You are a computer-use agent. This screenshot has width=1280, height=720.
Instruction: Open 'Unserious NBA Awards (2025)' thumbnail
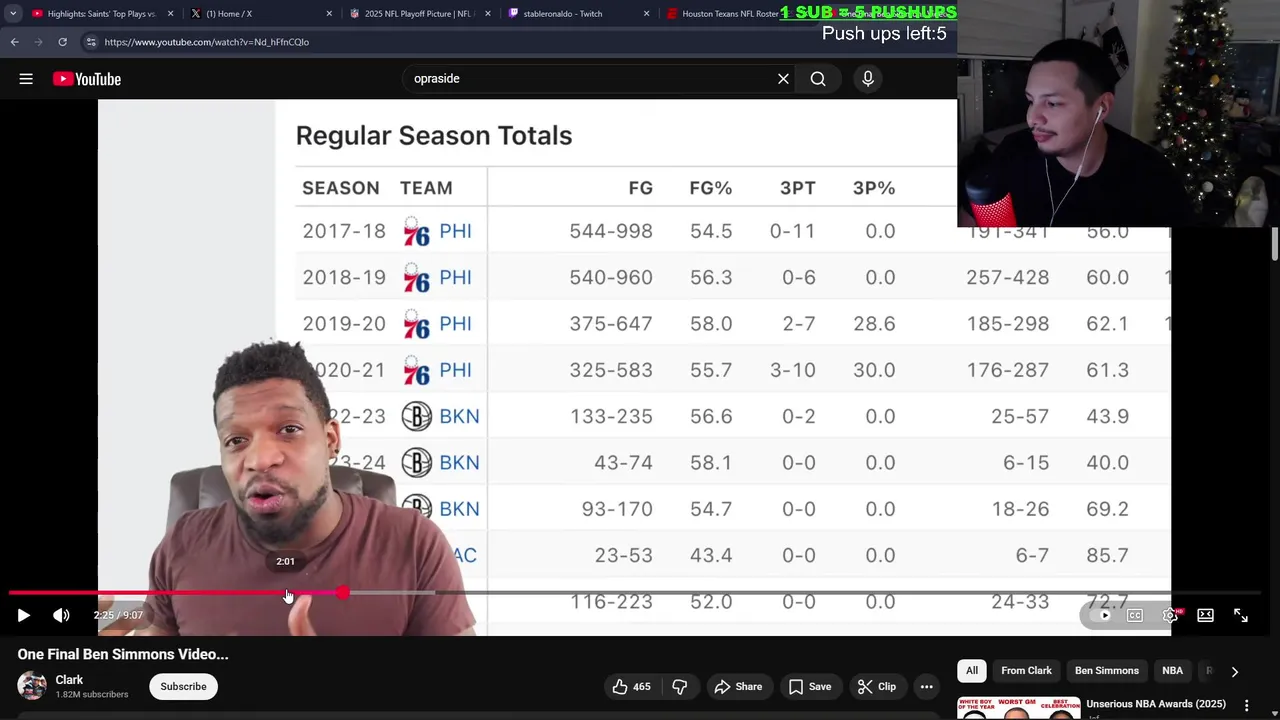point(1018,708)
